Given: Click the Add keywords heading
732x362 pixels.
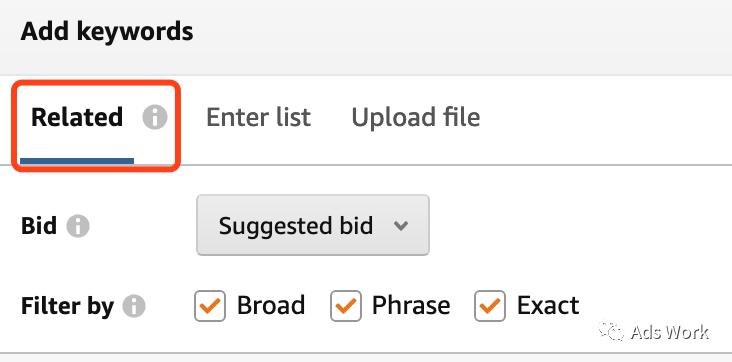Looking at the screenshot, I should point(107,32).
